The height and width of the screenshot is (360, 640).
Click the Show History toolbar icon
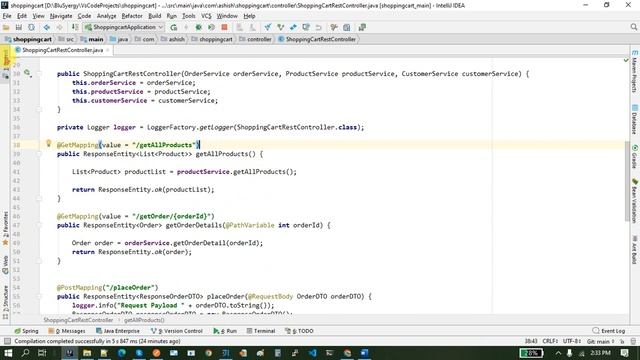pyautogui.click(x=306, y=27)
